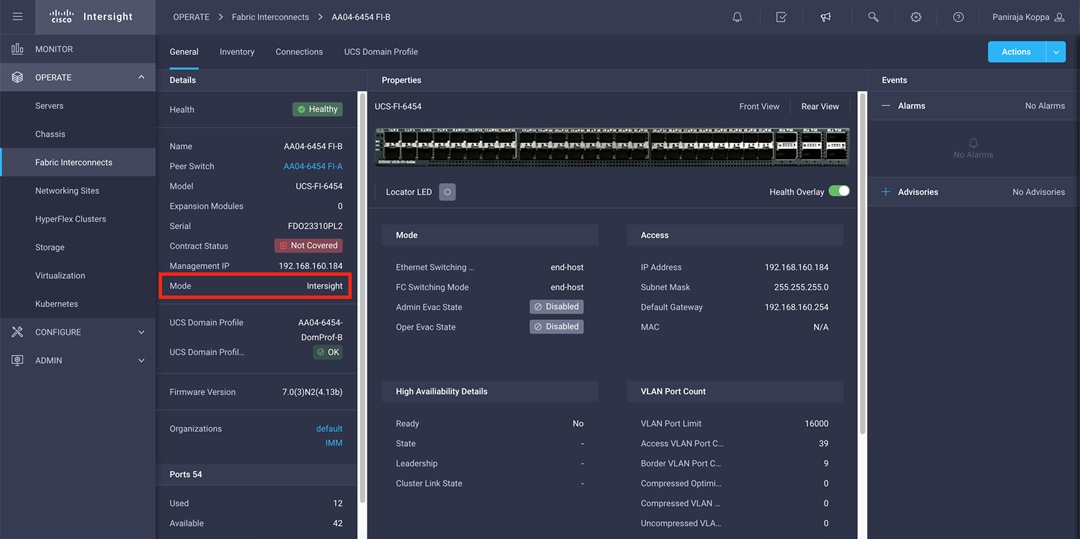Switch to the Connections tab
The image size is (1080, 539).
[x=299, y=52]
